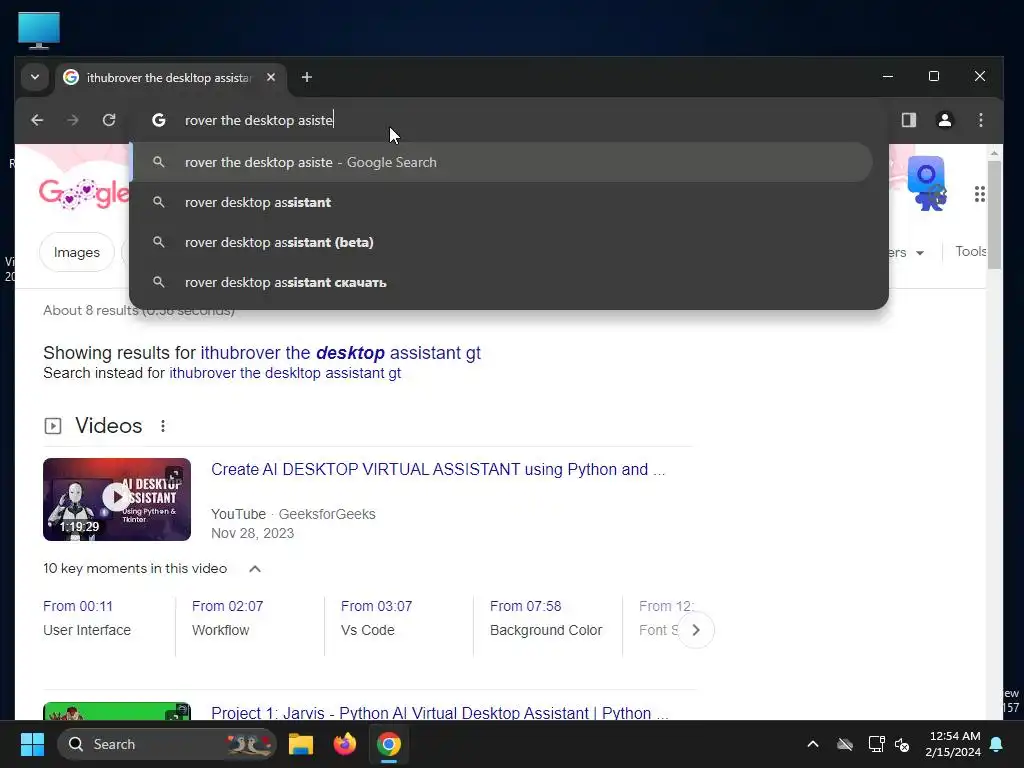Screen dimensions: 1024x768
Task: Click the OneDrive cloud tray icon
Action: point(845,744)
